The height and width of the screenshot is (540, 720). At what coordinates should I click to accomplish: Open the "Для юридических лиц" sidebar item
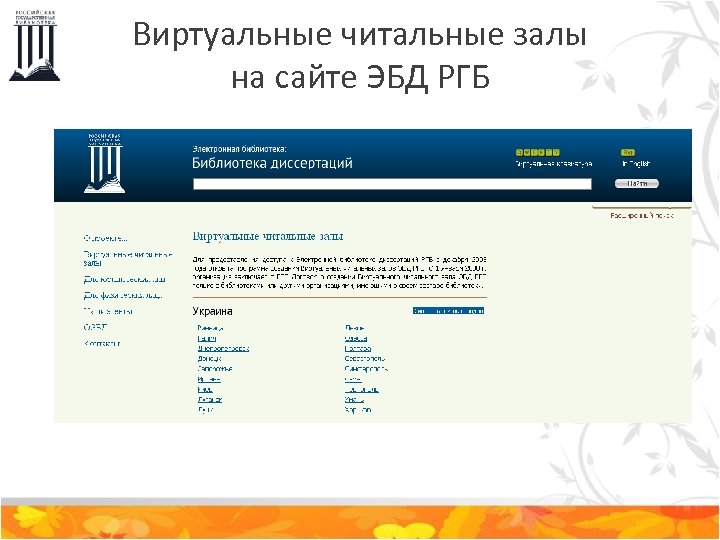click(x=124, y=279)
